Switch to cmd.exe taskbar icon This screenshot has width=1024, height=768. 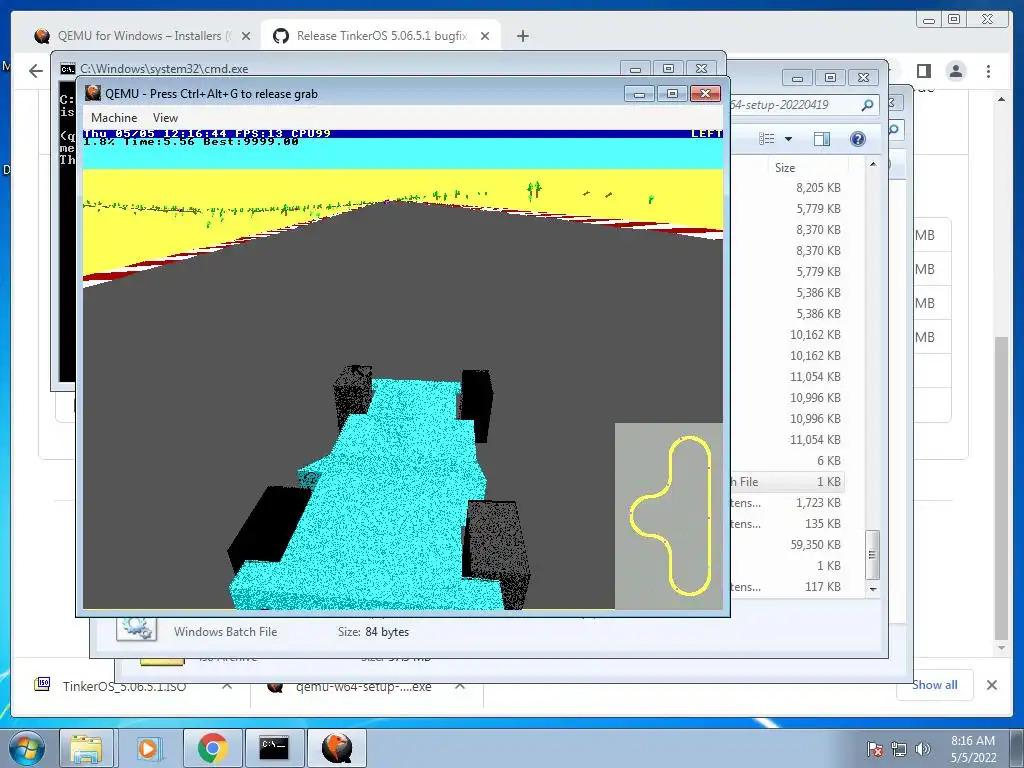[x=274, y=748]
